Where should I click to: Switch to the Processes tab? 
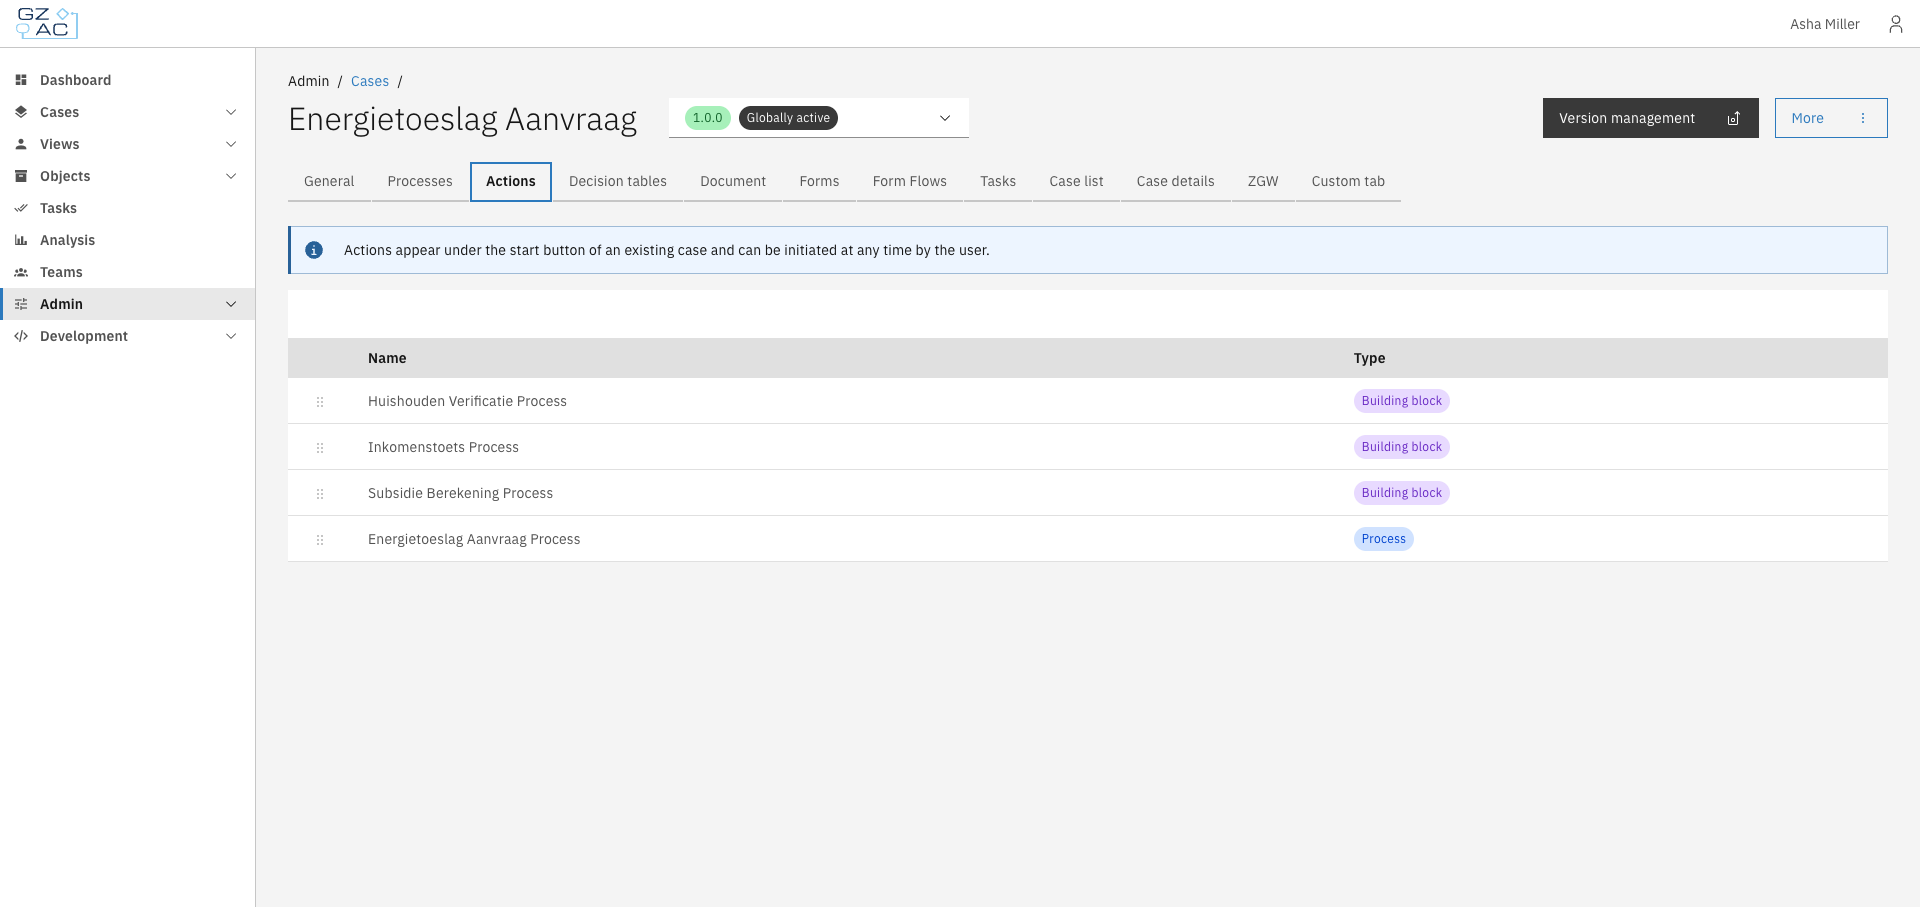click(420, 181)
